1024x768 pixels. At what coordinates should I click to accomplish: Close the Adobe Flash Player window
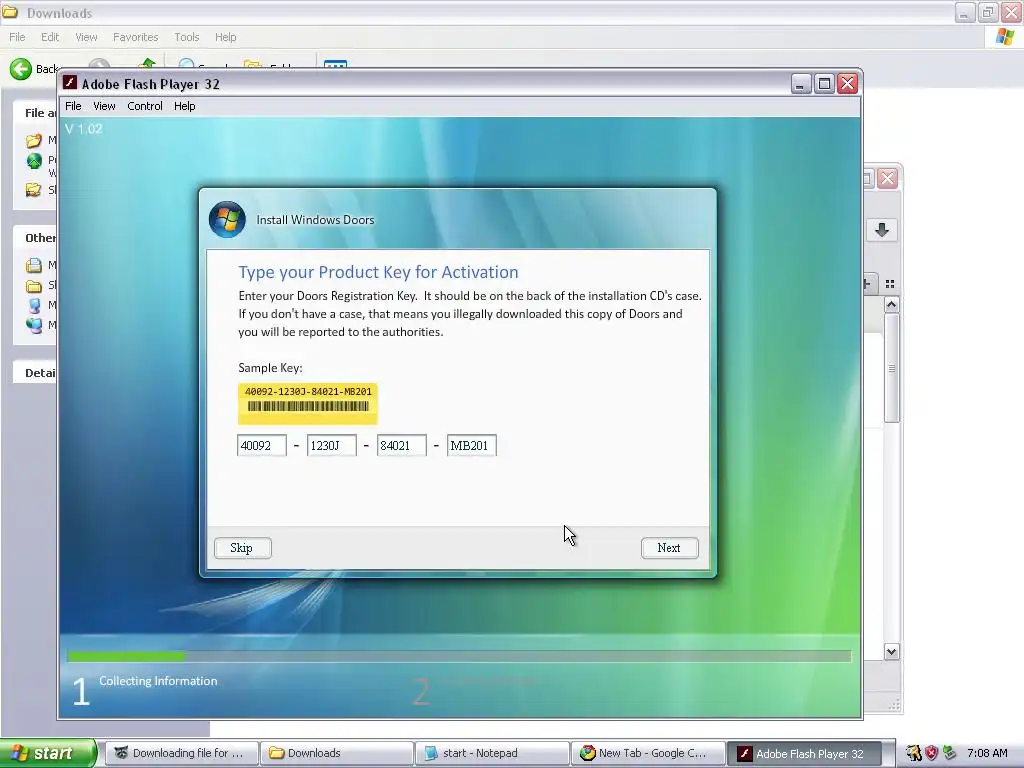(x=848, y=84)
